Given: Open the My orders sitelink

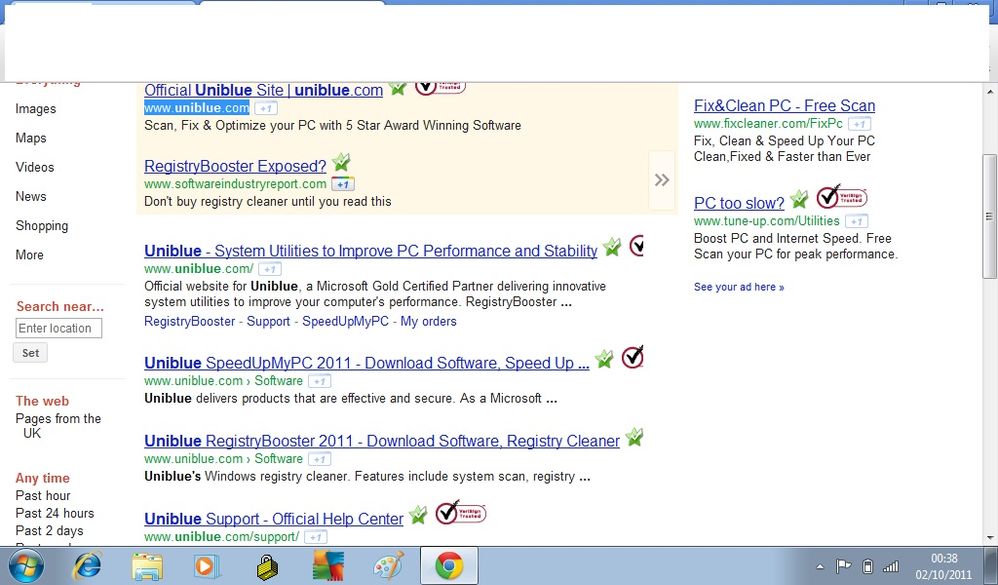Looking at the screenshot, I should click(428, 321).
